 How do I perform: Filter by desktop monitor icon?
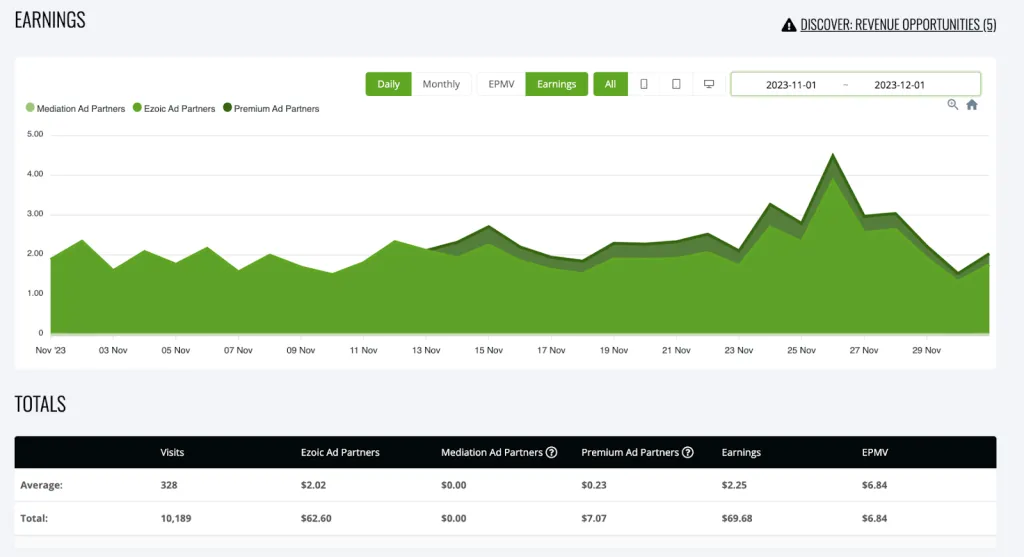click(709, 84)
